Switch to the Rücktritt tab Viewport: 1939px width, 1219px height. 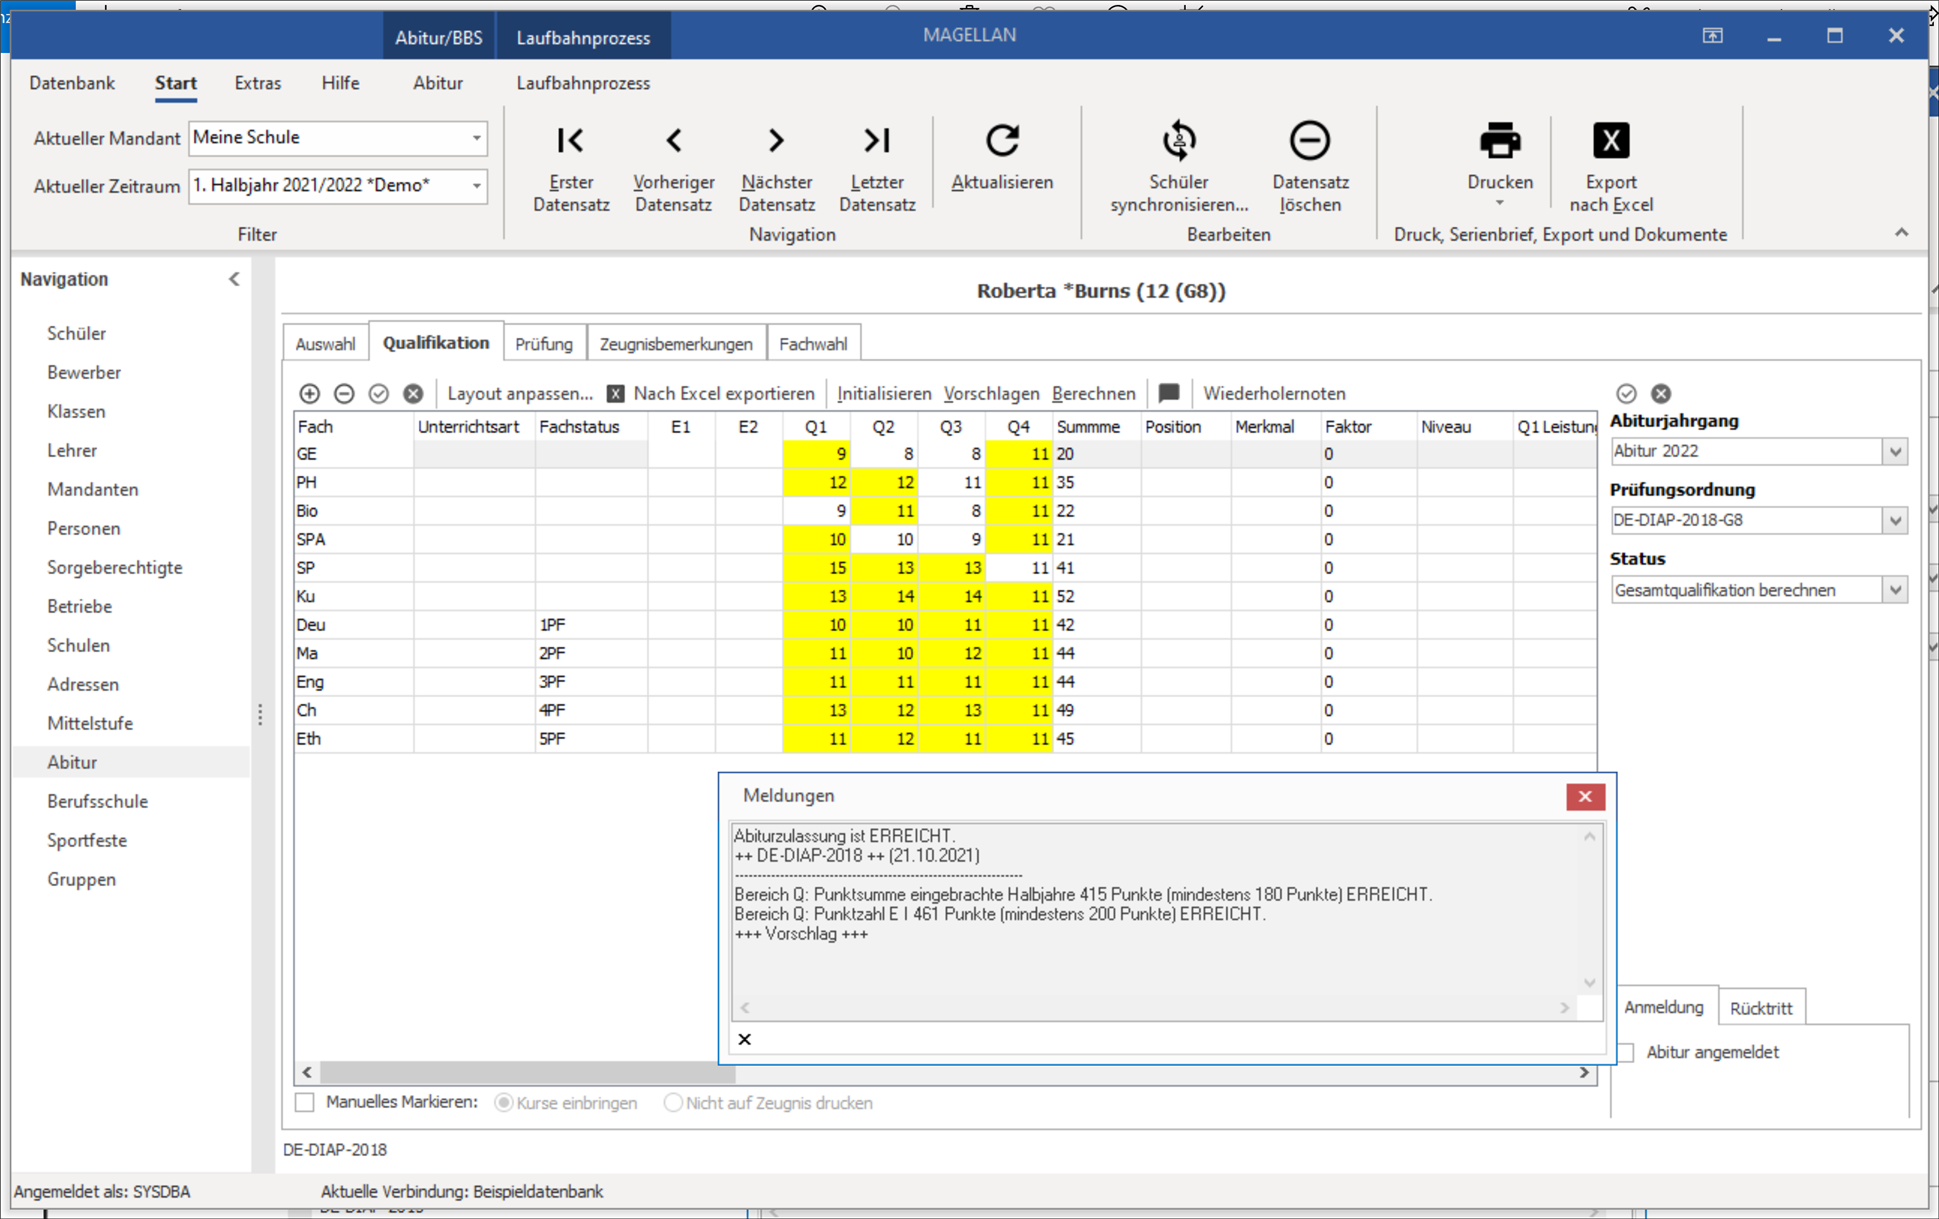1761,1008
